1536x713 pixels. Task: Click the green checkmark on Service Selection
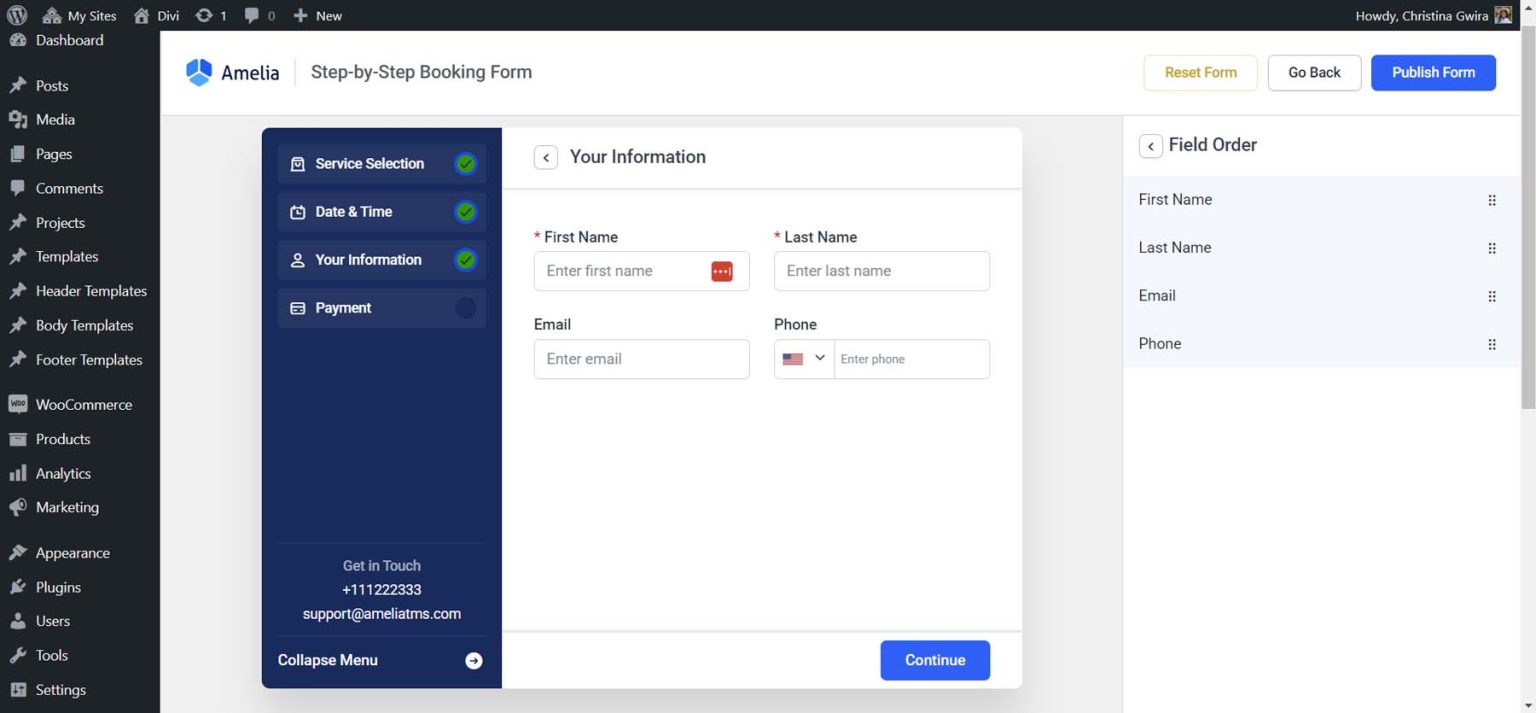(465, 163)
